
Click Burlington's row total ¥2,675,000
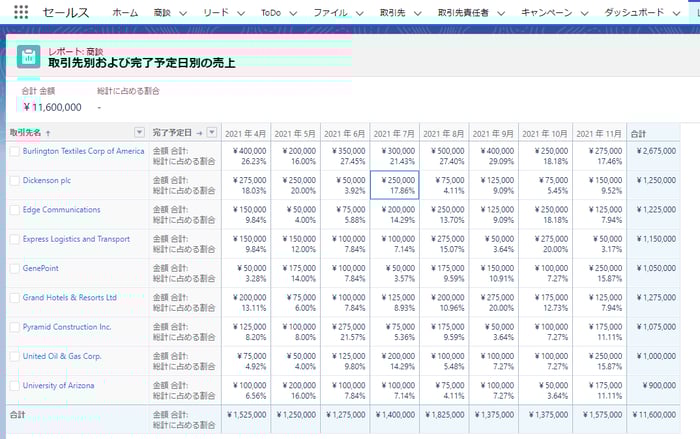point(656,151)
